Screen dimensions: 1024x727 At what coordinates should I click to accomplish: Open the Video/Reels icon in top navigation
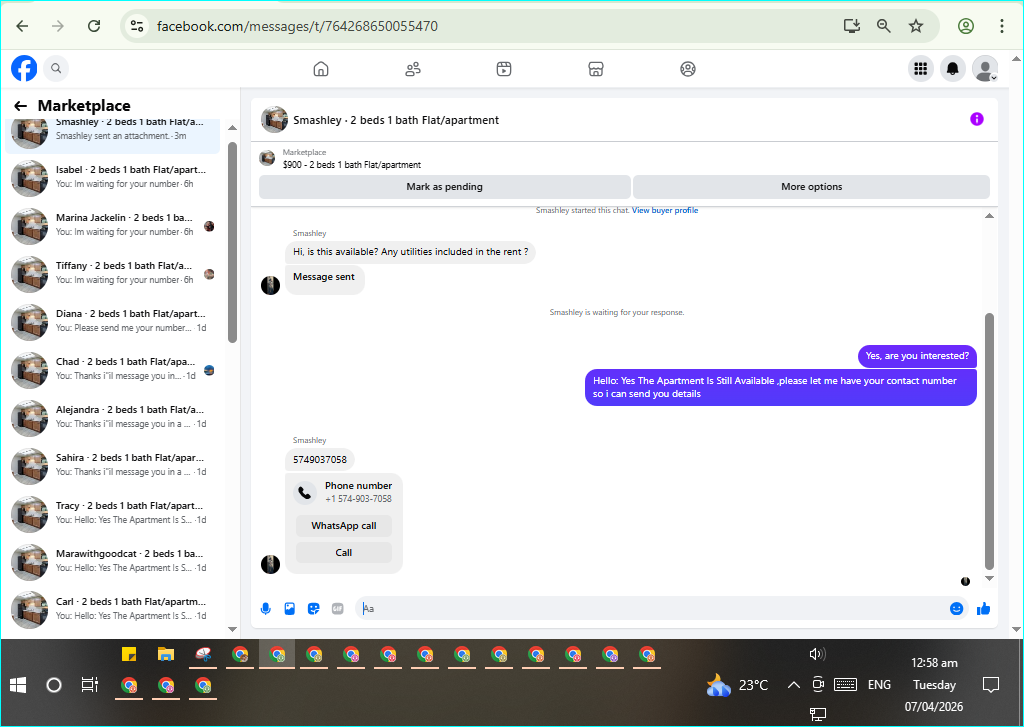[x=504, y=69]
